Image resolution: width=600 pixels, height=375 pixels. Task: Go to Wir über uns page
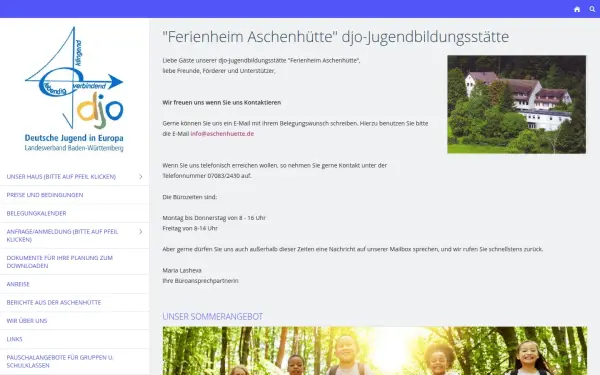pos(27,321)
